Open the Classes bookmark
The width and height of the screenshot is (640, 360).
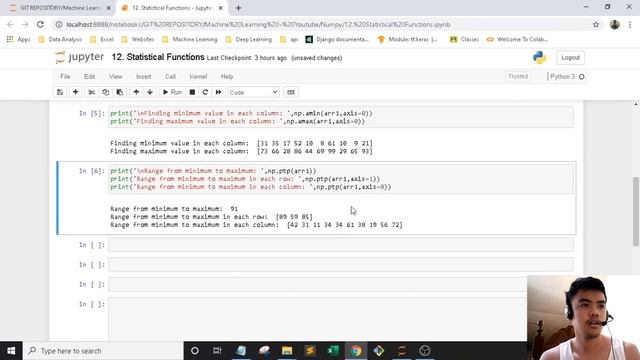[464, 39]
